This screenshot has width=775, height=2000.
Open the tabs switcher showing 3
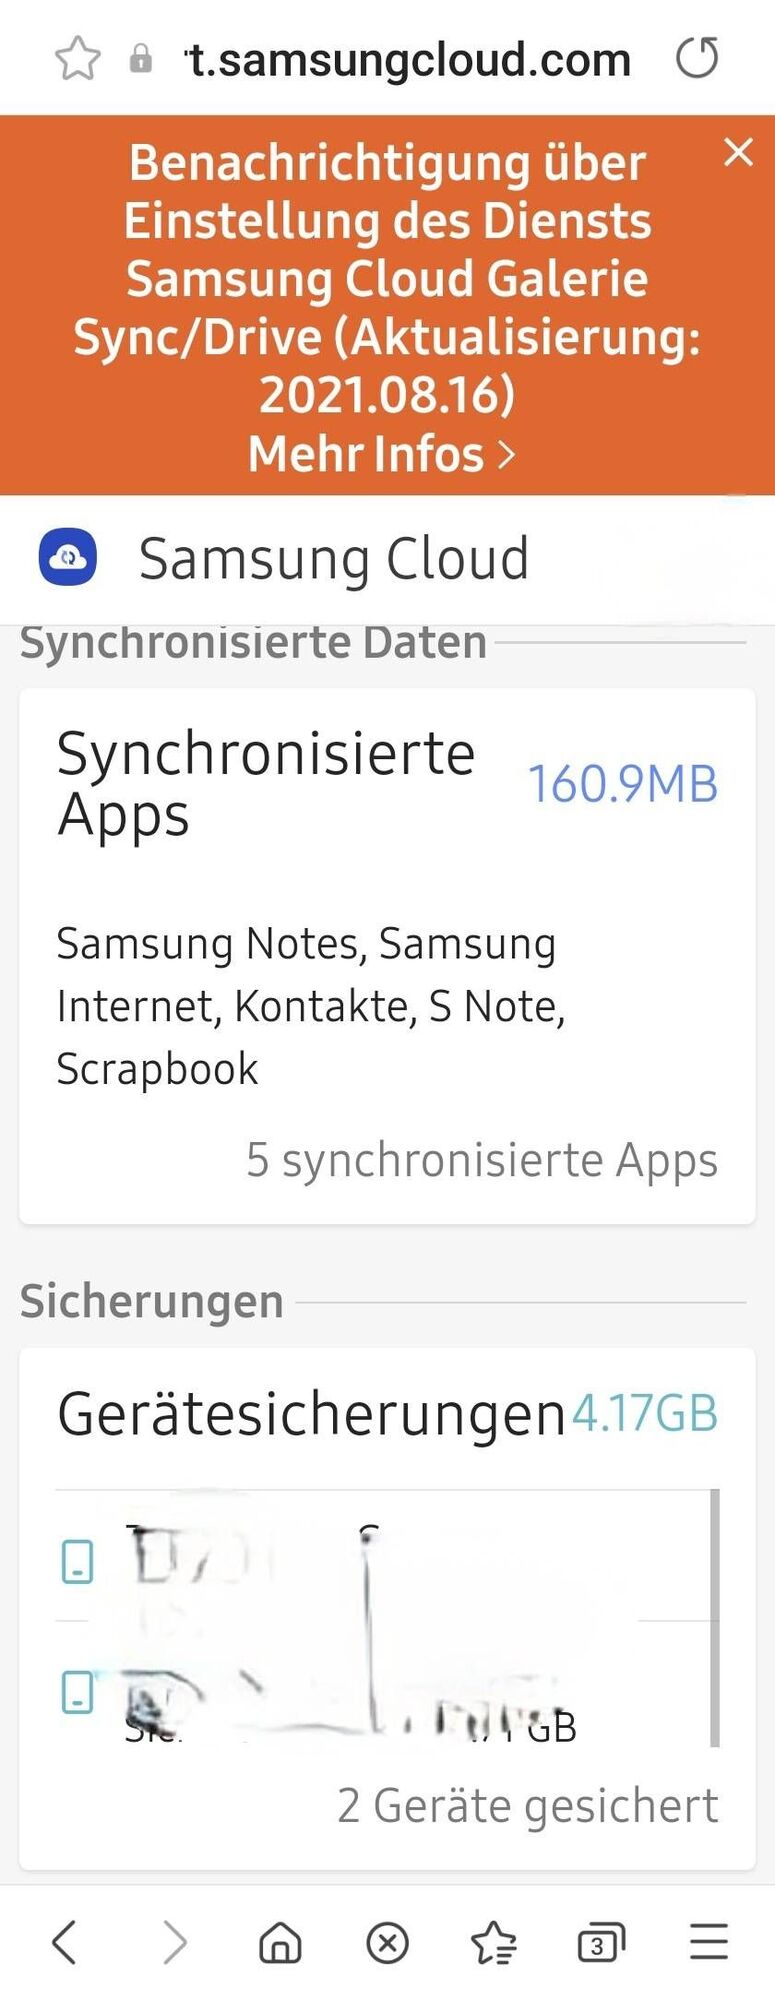click(x=601, y=1943)
